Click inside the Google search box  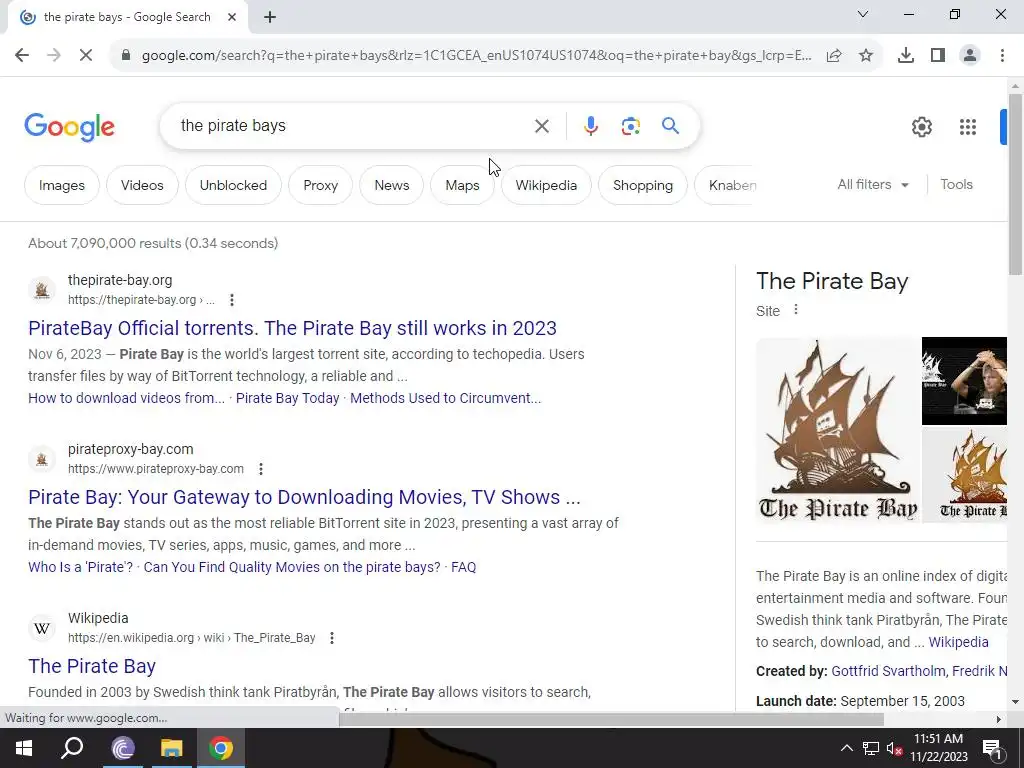(353, 126)
